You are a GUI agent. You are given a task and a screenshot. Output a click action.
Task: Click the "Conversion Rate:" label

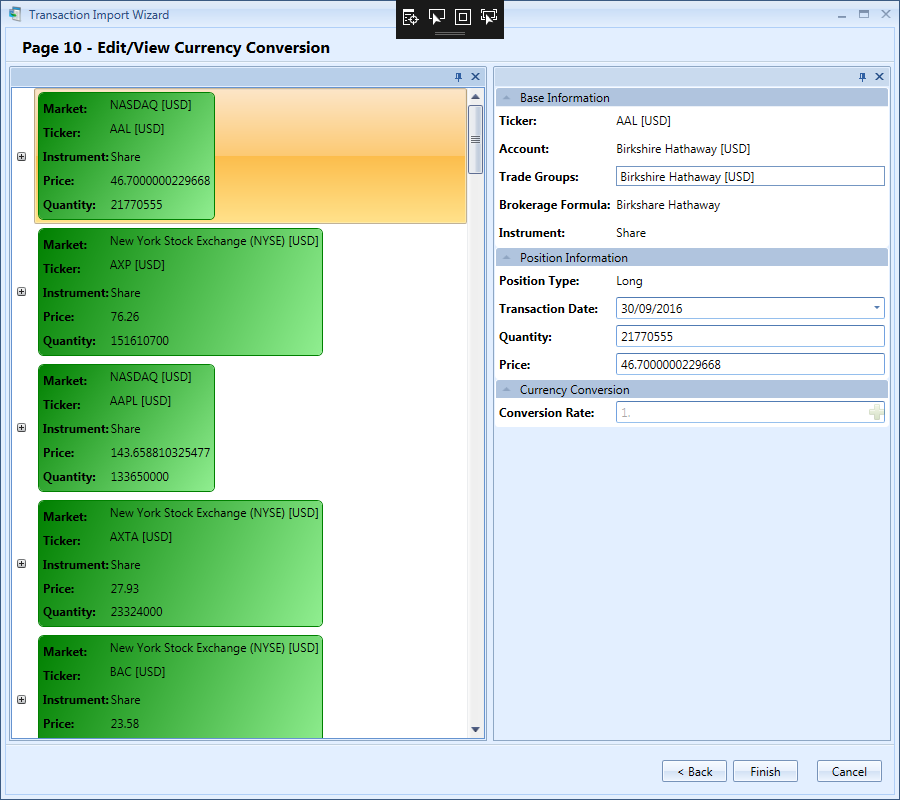click(x=546, y=413)
